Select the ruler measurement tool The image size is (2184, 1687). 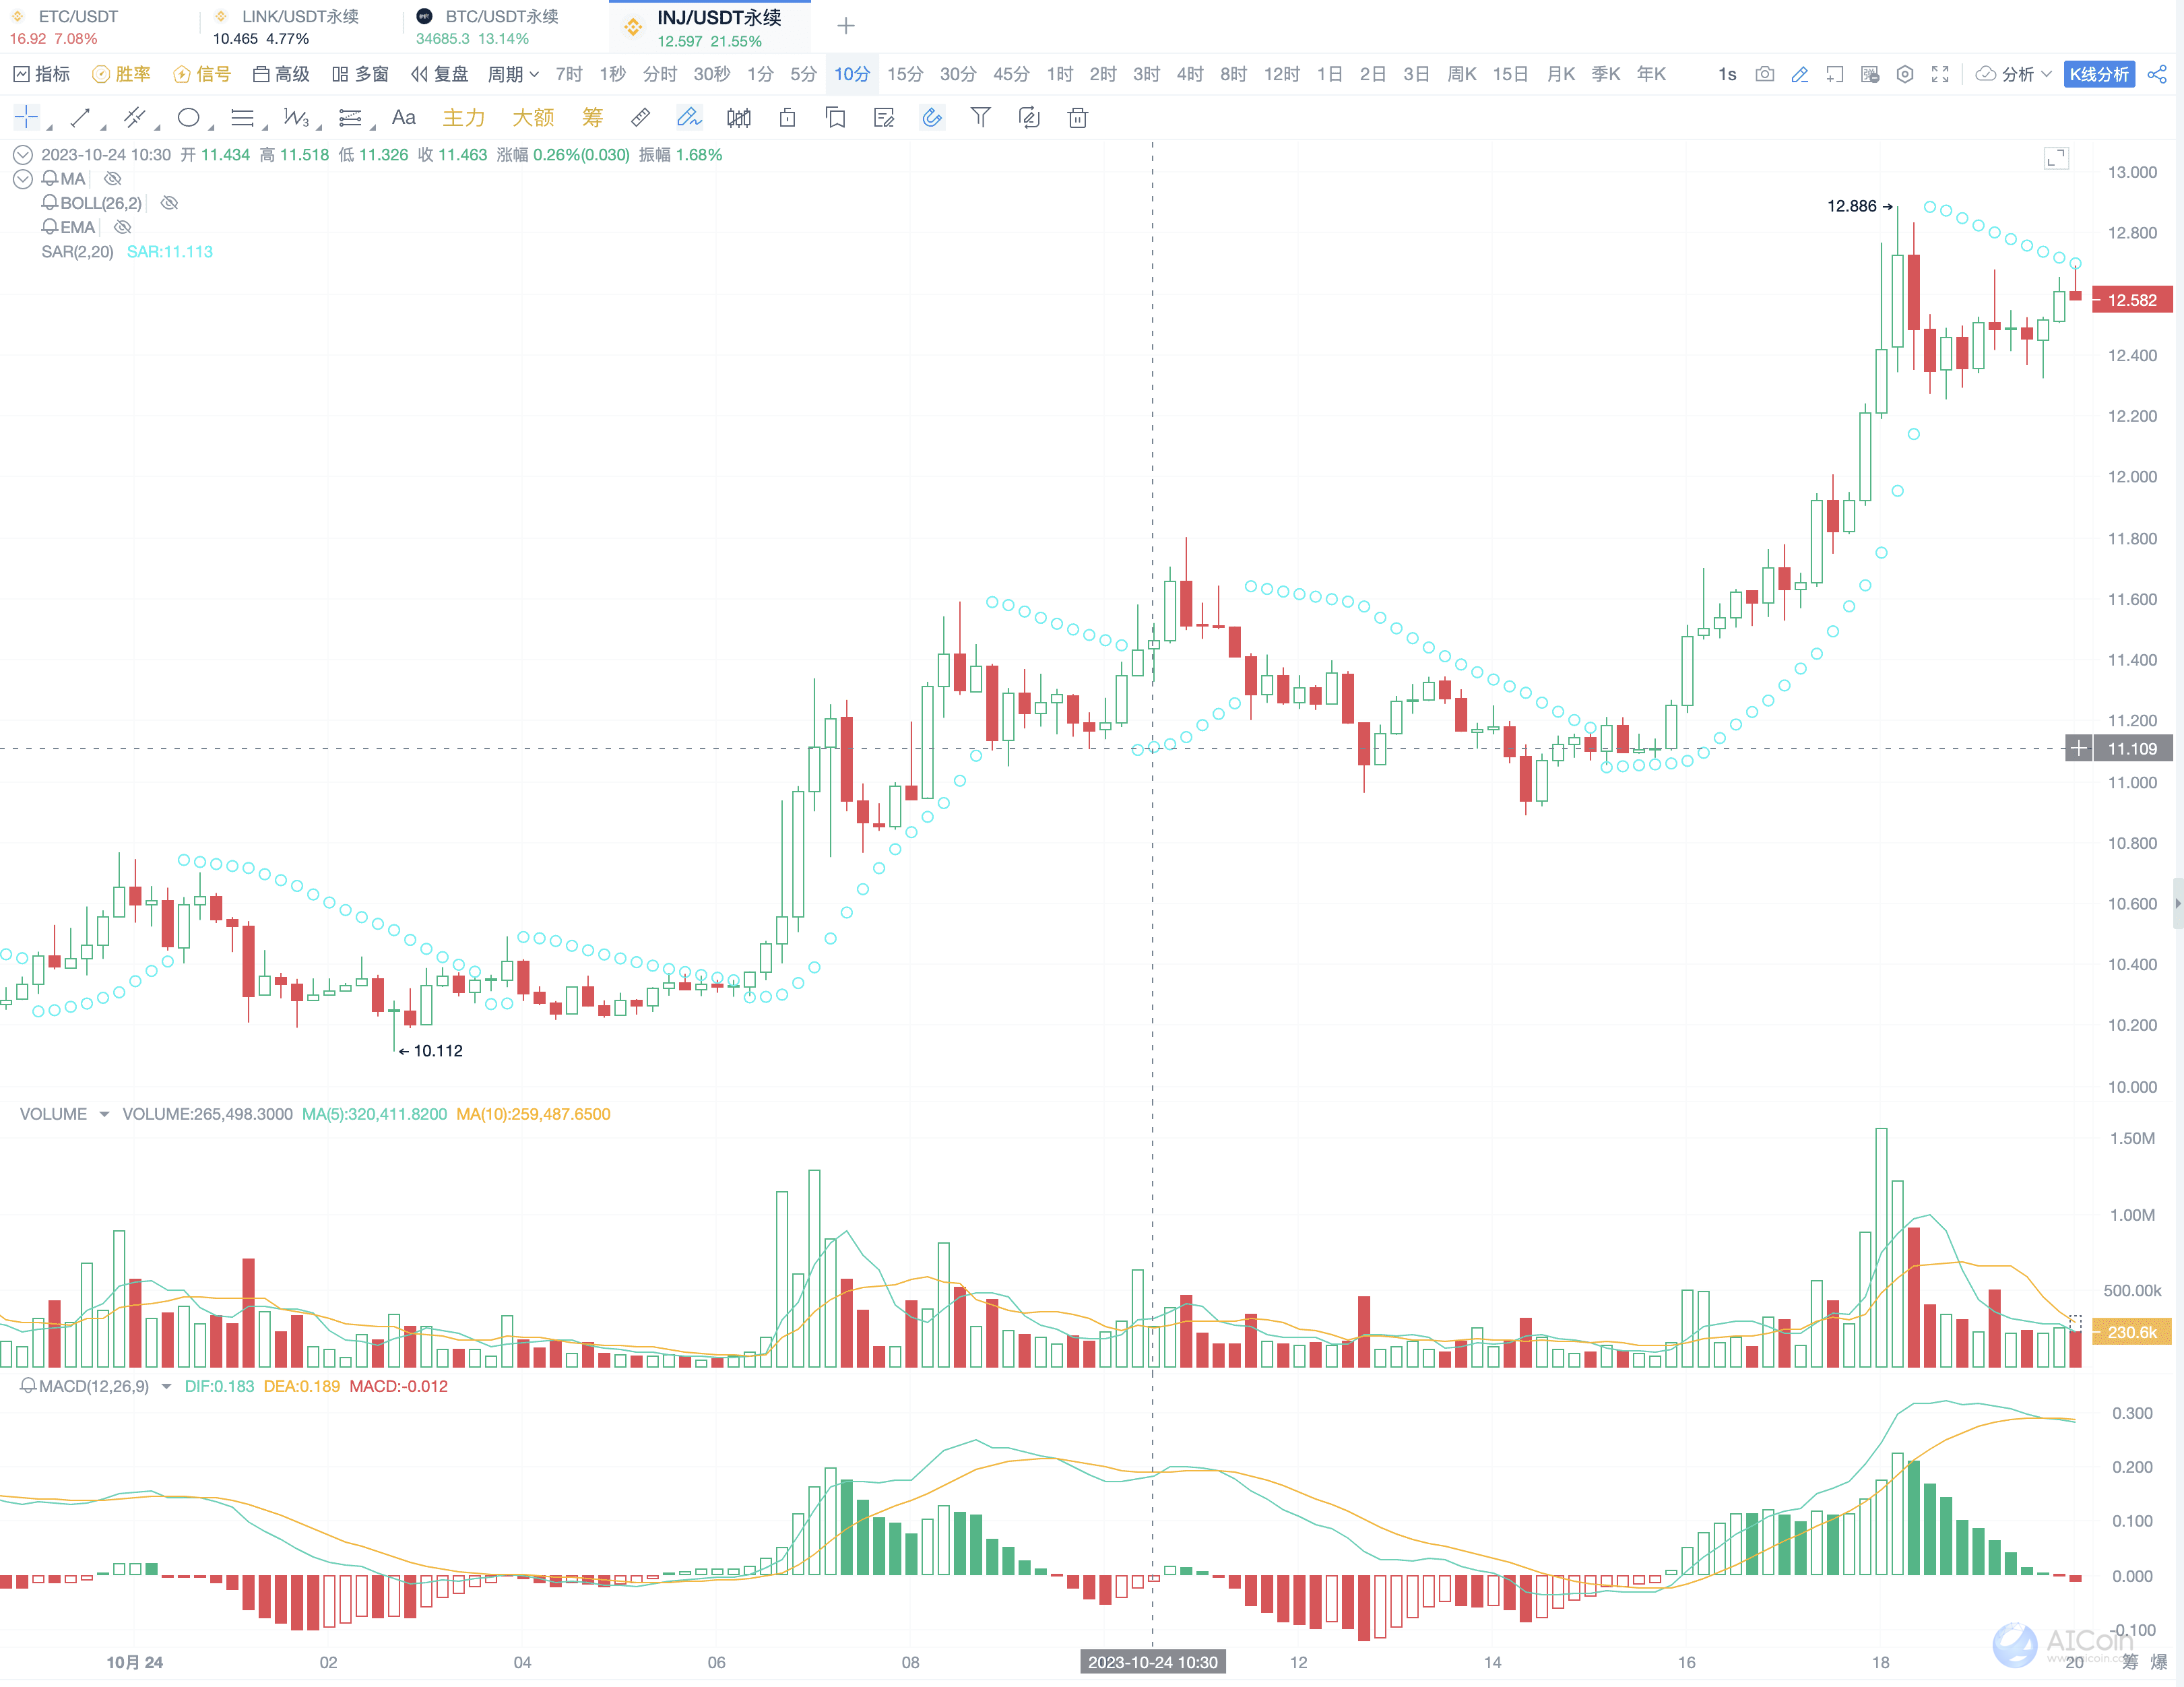[x=641, y=118]
